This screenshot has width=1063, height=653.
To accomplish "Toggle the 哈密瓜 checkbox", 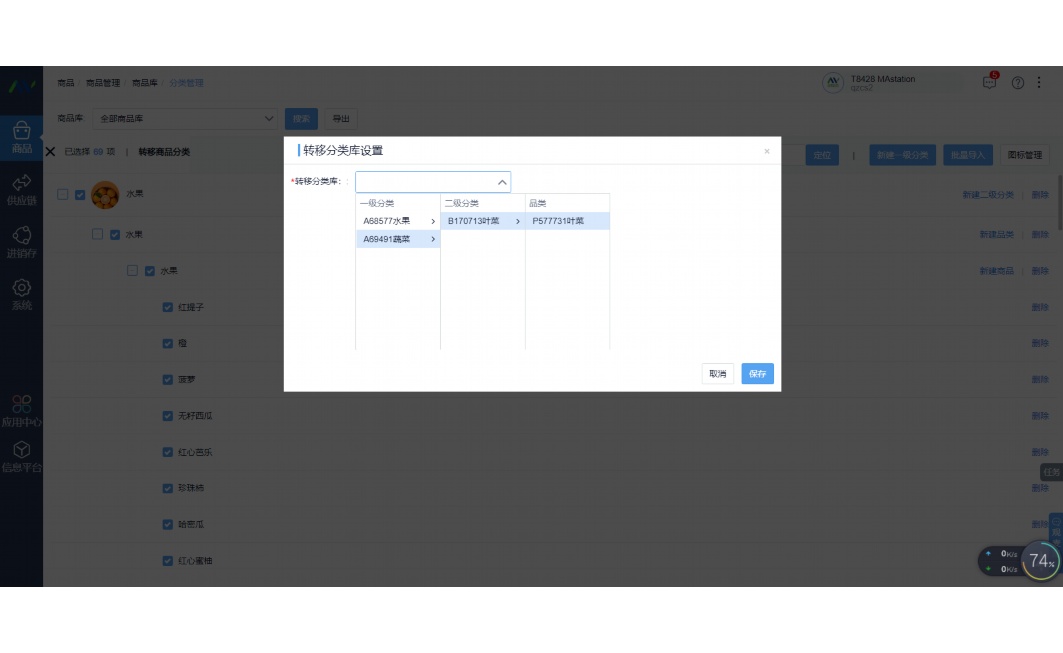I will pos(168,524).
